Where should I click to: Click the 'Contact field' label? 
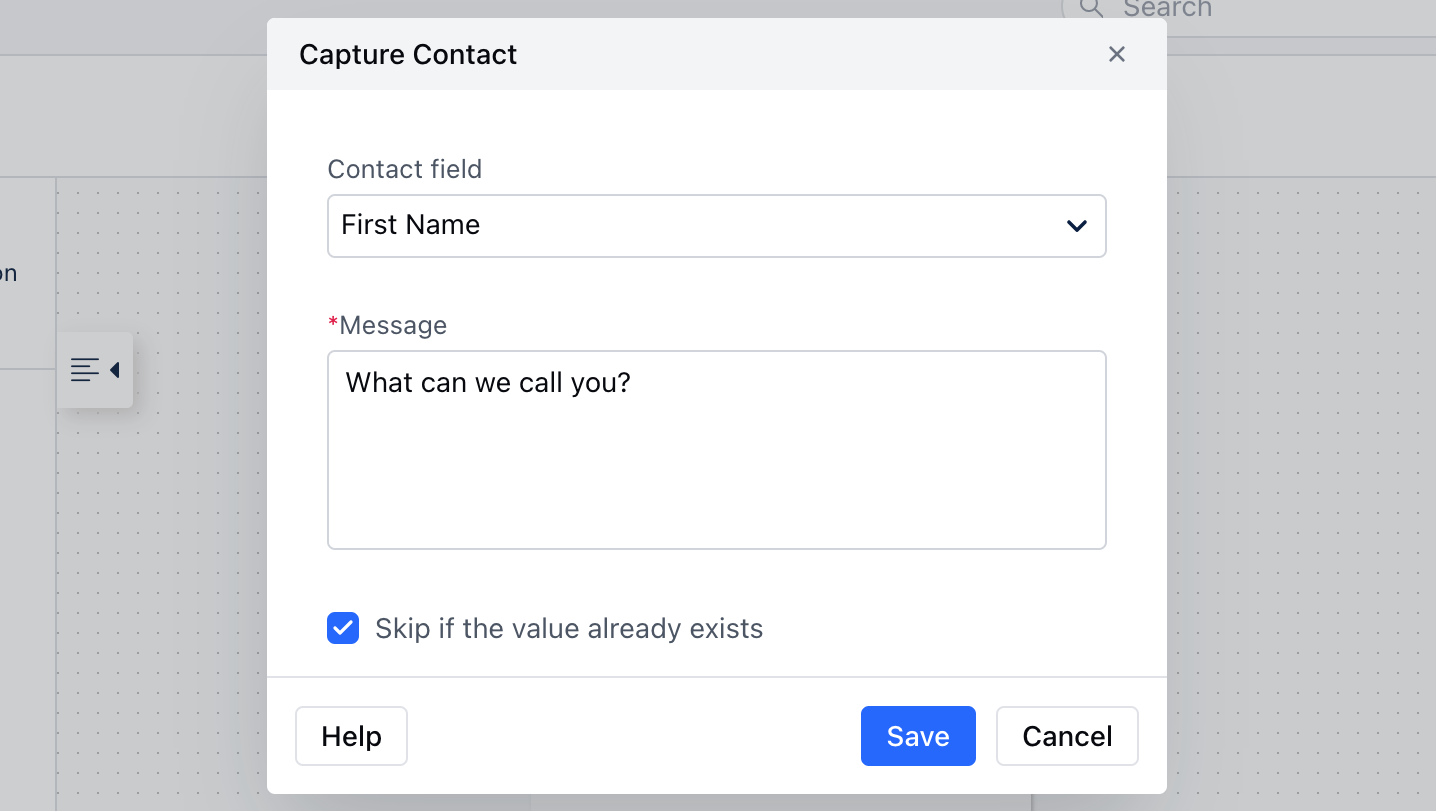click(x=405, y=169)
